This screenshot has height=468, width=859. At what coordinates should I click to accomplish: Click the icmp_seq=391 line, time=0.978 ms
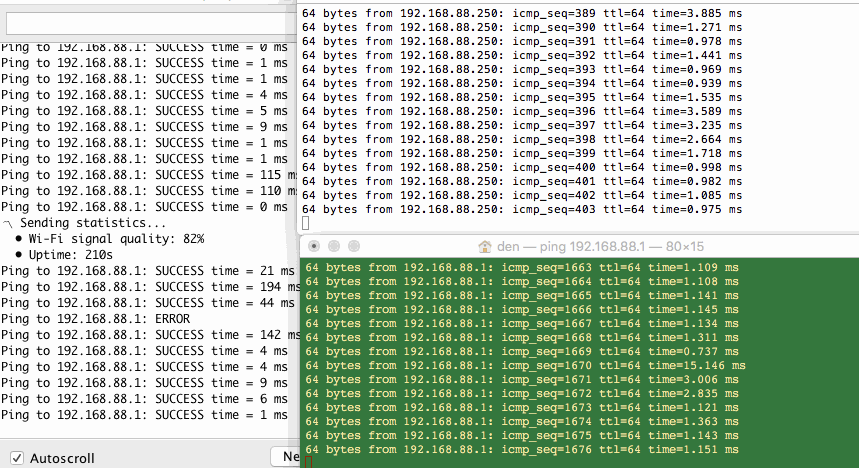522,41
